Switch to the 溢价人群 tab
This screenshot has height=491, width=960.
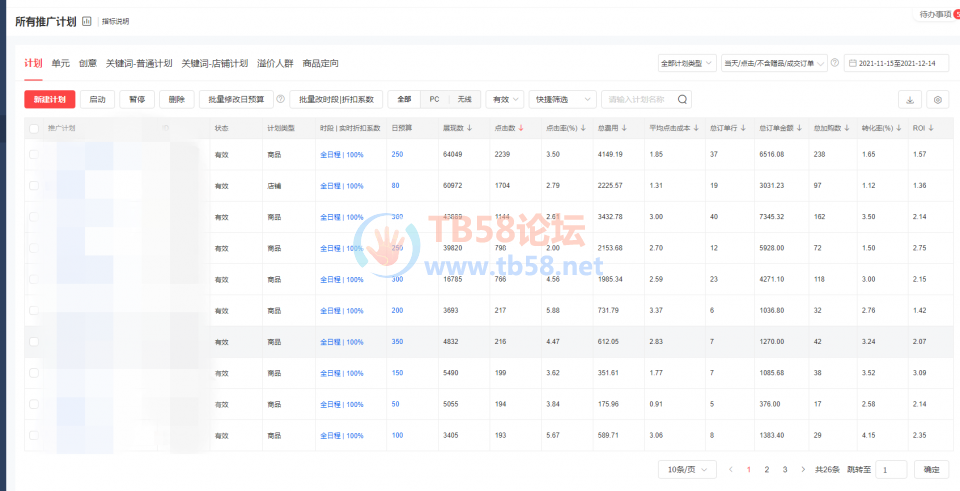click(x=276, y=63)
